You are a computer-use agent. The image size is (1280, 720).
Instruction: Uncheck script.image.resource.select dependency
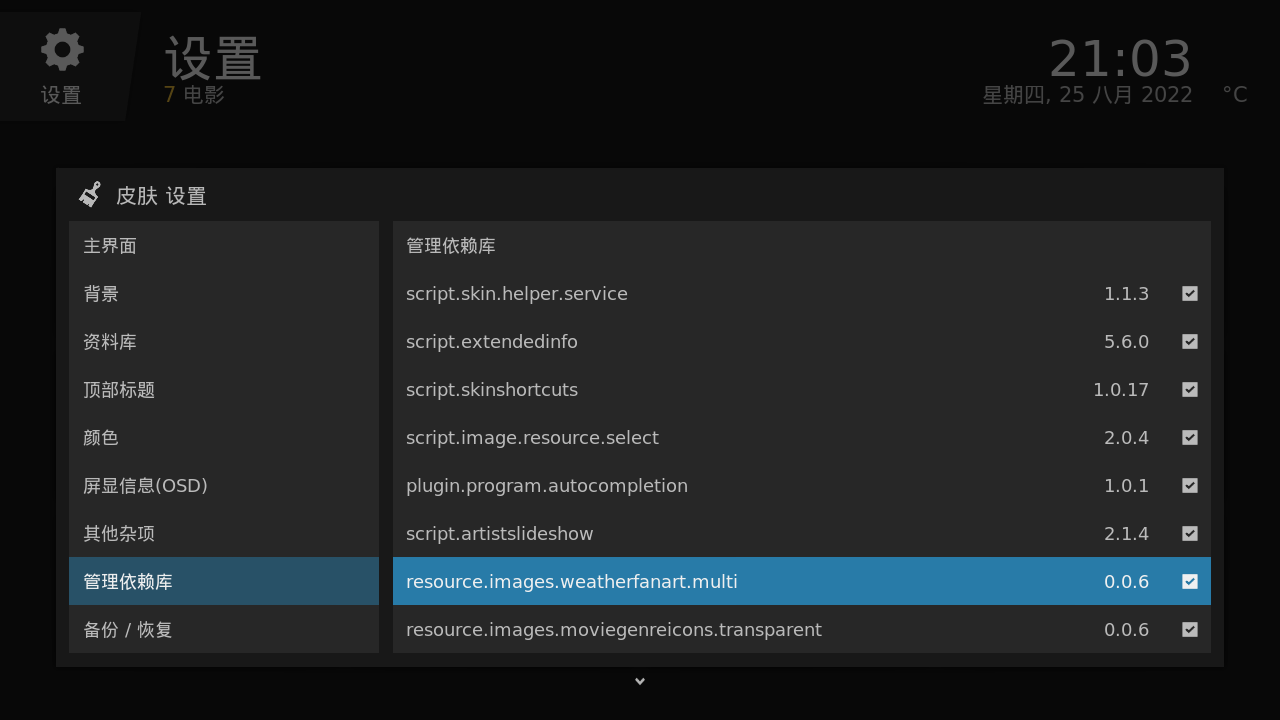click(x=1189, y=438)
